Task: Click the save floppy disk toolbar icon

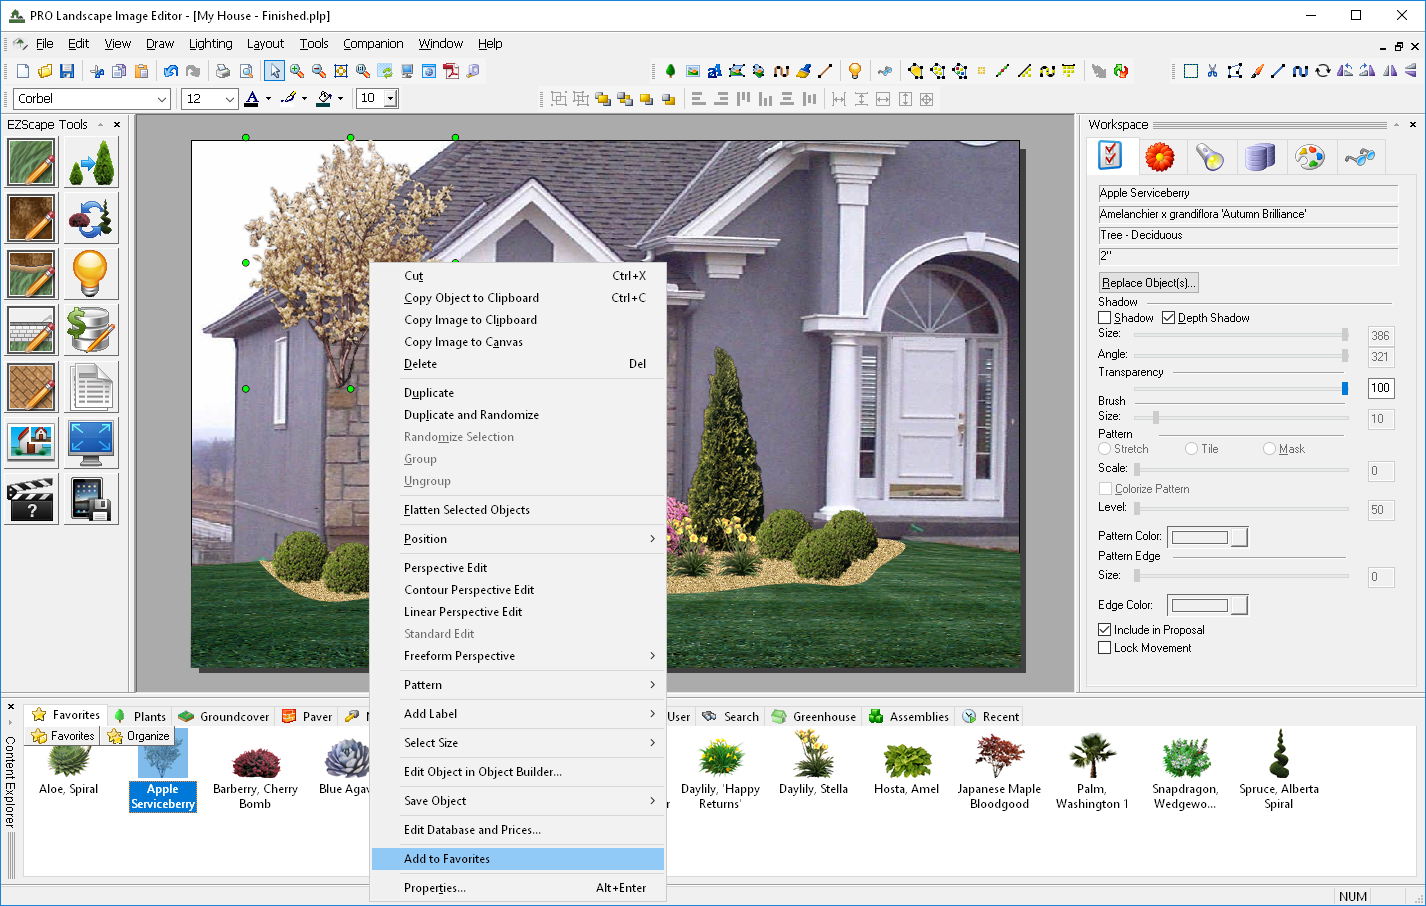Action: (67, 71)
